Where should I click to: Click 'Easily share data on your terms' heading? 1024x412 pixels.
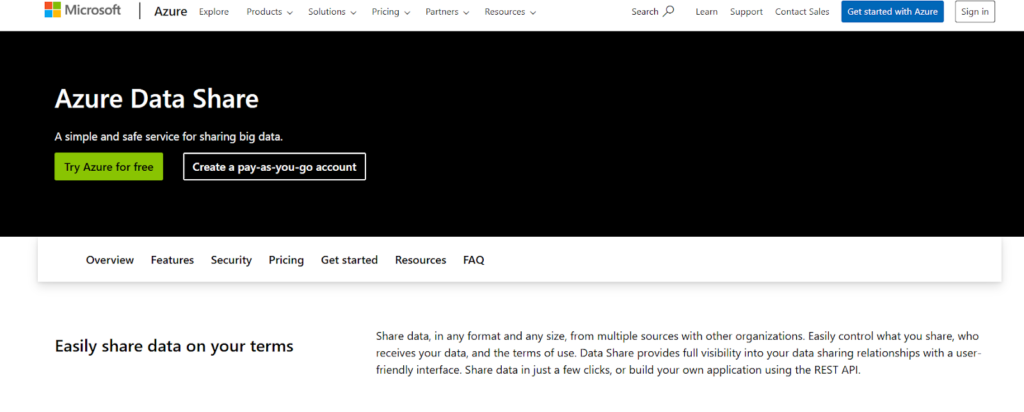point(174,346)
